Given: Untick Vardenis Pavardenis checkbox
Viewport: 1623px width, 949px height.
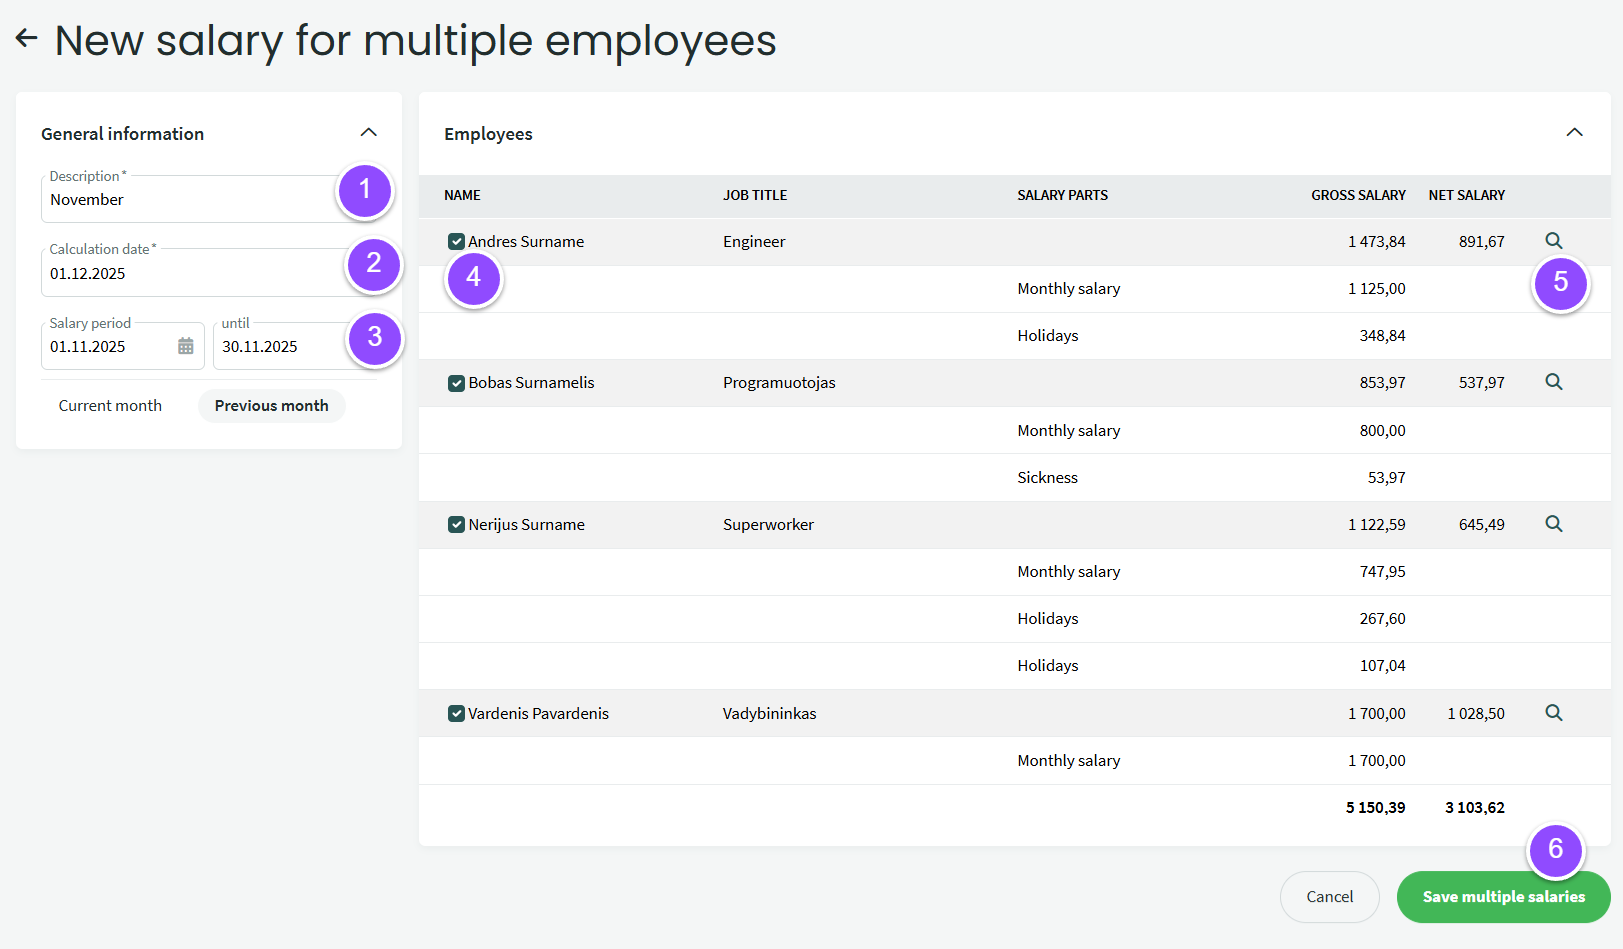Looking at the screenshot, I should [456, 714].
